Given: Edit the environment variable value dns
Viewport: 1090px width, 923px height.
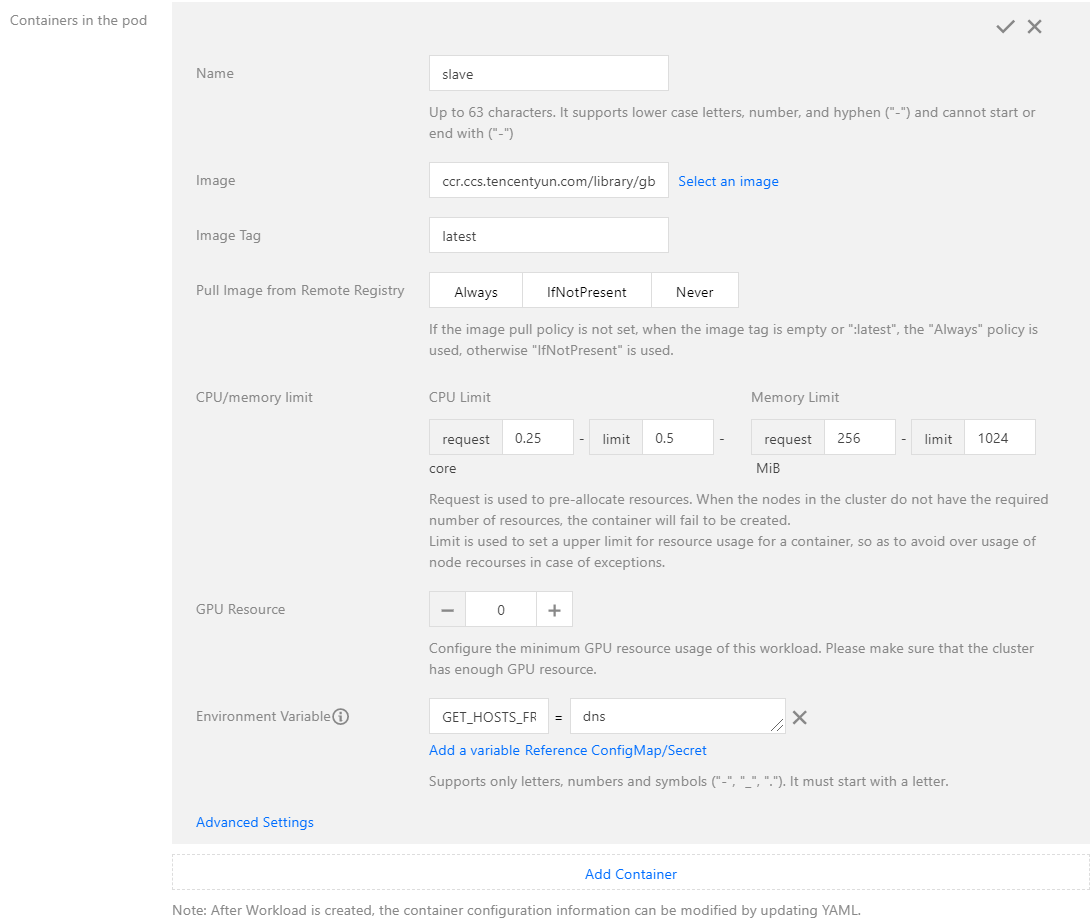Looking at the screenshot, I should (x=677, y=717).
